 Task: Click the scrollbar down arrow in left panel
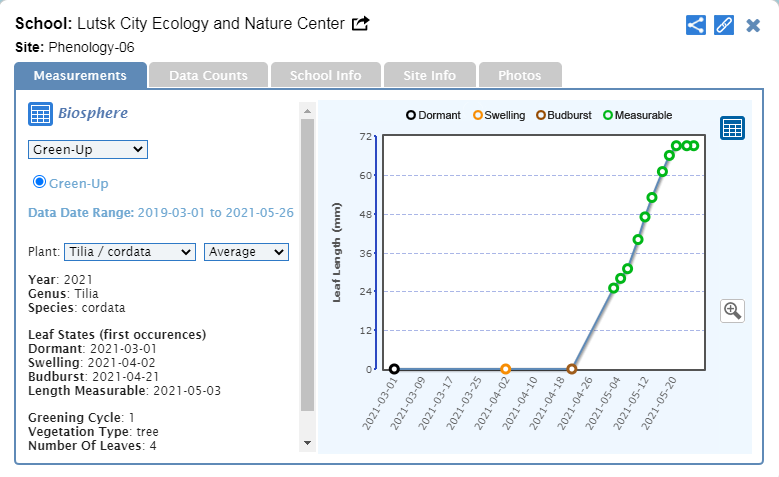(x=307, y=443)
